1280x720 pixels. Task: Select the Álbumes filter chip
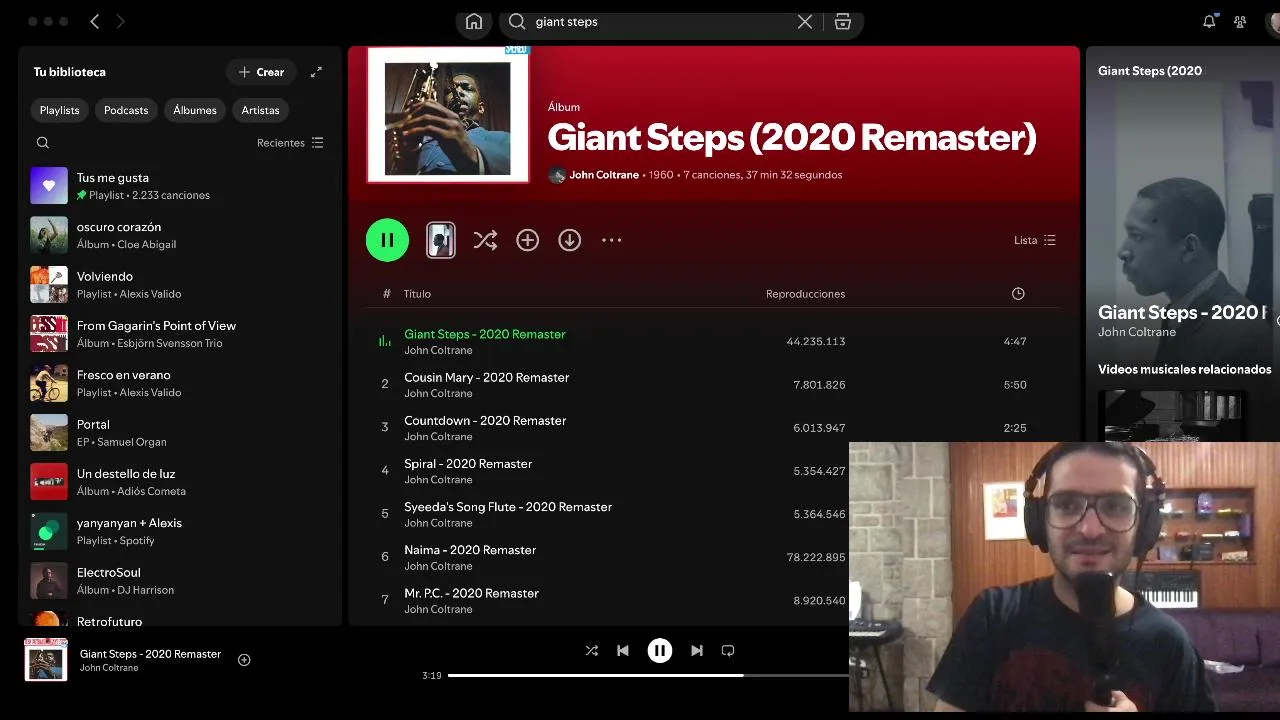(195, 110)
